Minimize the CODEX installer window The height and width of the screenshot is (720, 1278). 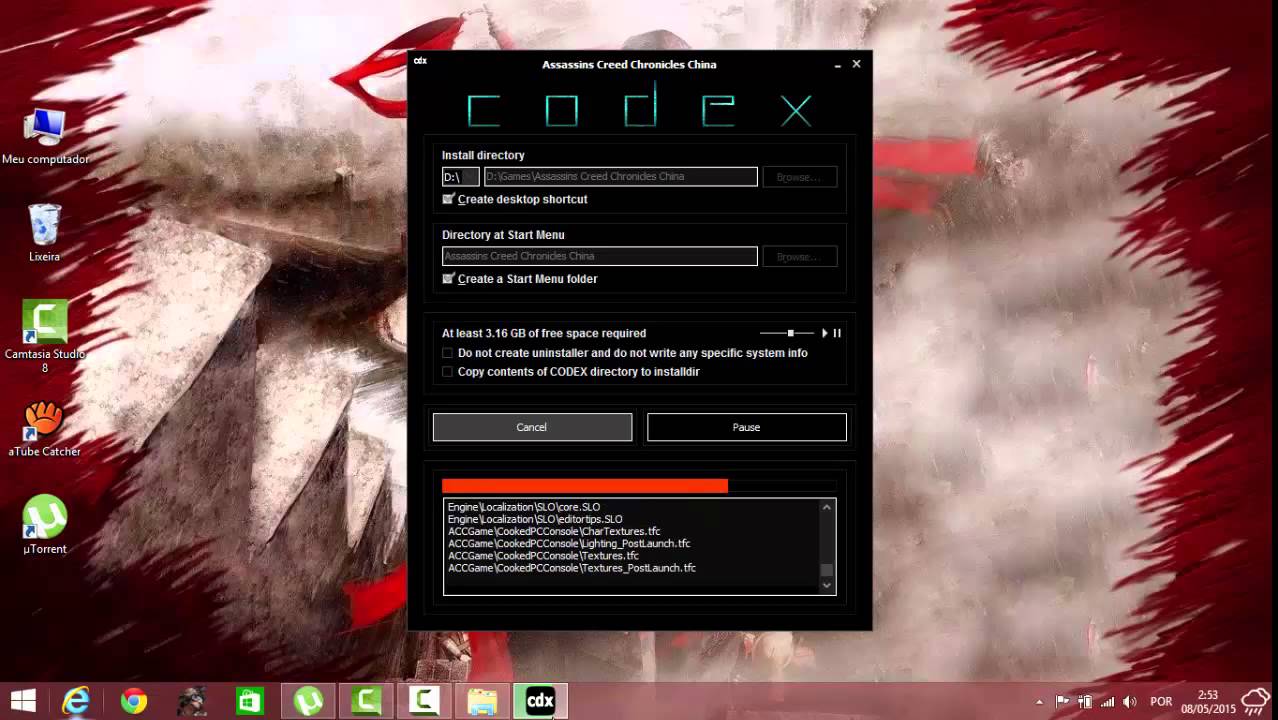tap(837, 64)
